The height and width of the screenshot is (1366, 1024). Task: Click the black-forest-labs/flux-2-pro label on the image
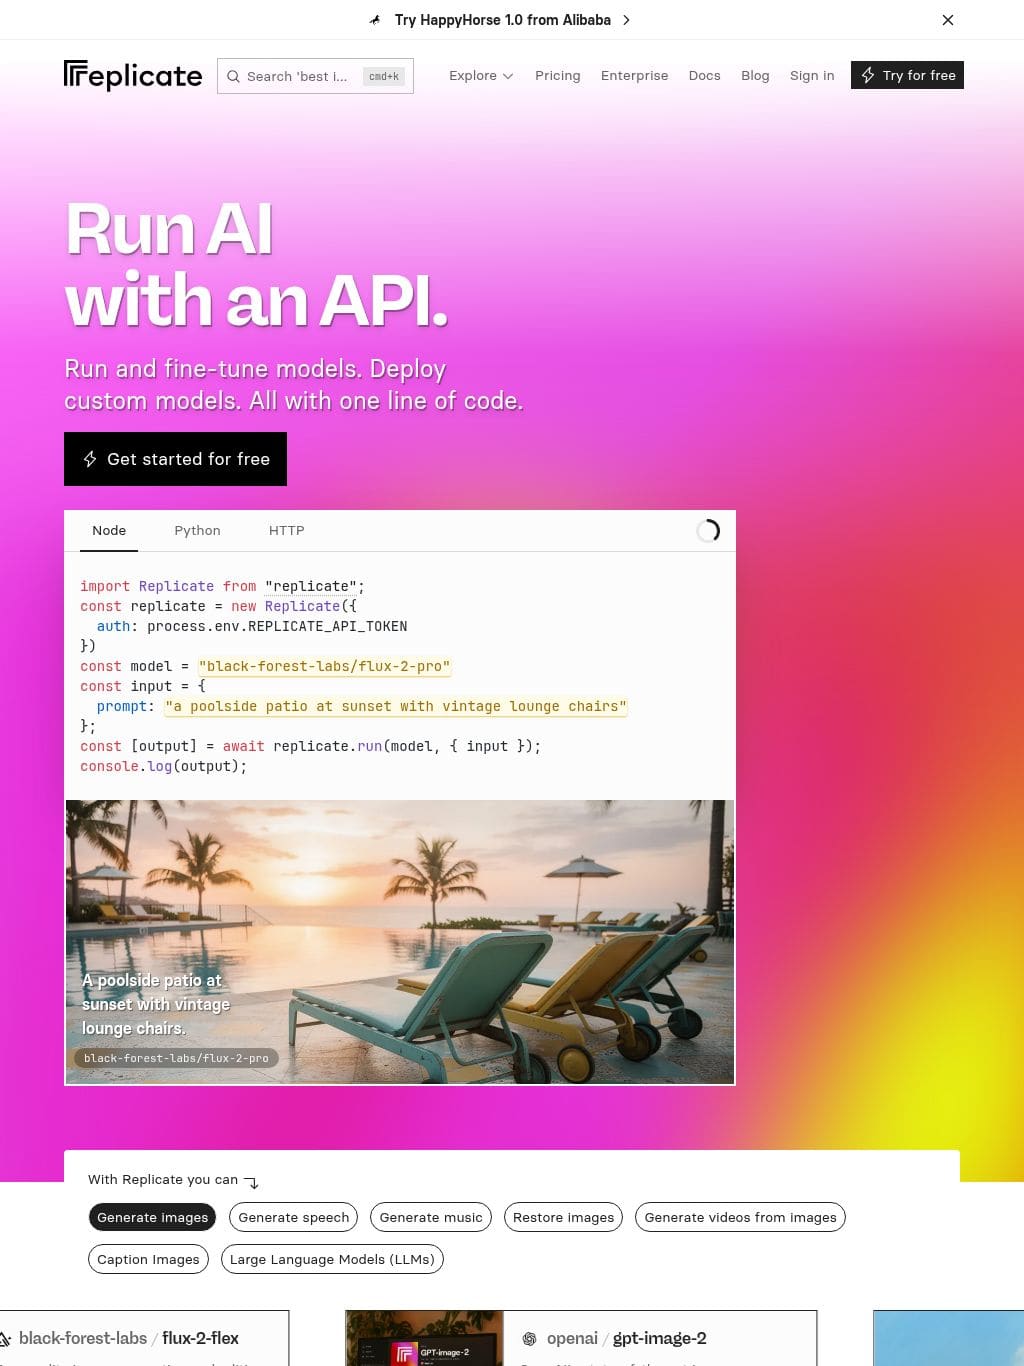tap(176, 1058)
